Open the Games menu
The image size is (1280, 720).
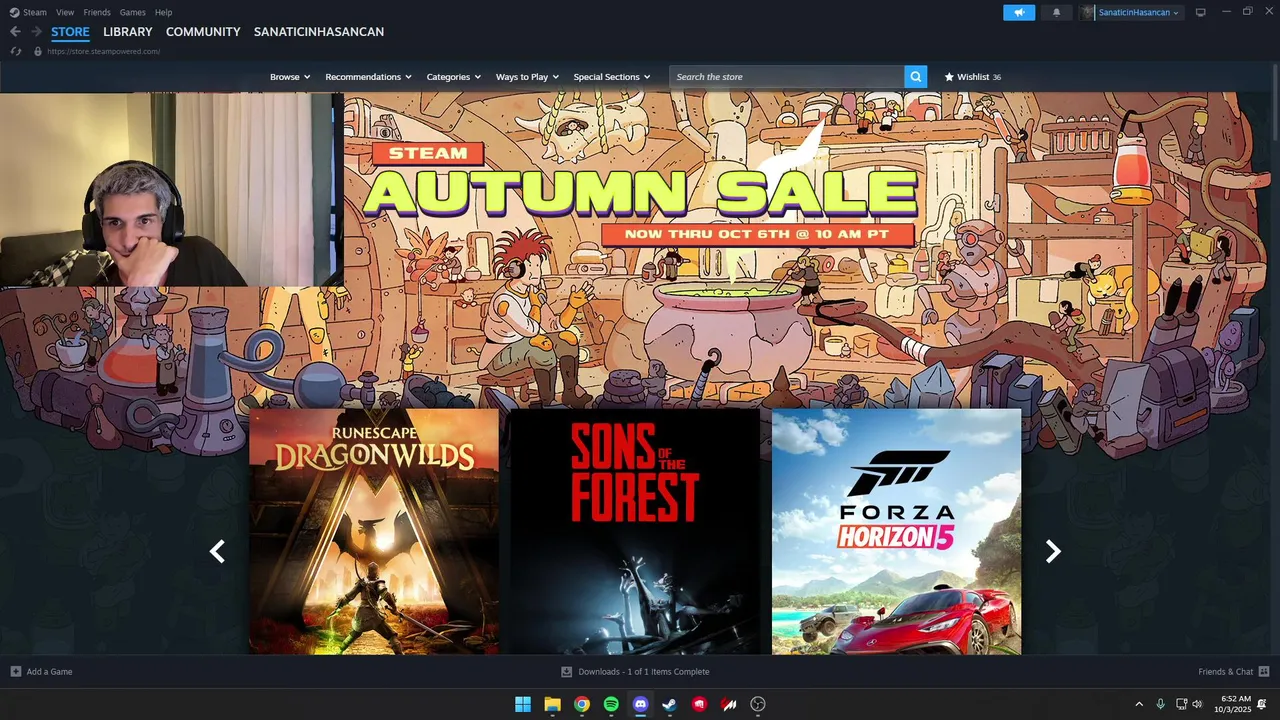[132, 12]
